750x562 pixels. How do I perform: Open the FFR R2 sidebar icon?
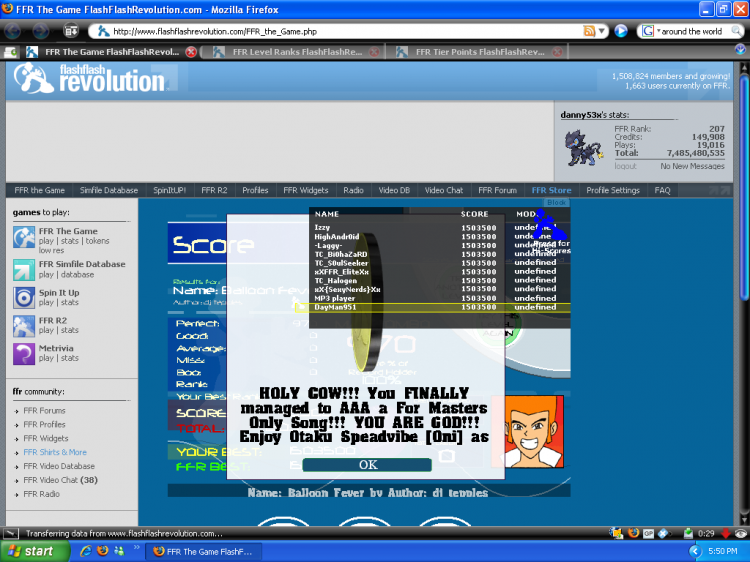pyautogui.click(x=24, y=326)
